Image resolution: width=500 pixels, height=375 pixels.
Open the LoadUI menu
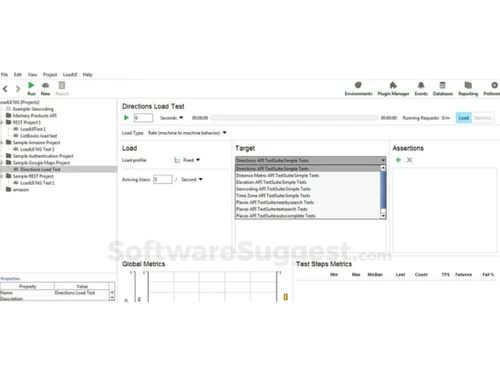pyautogui.click(x=70, y=74)
